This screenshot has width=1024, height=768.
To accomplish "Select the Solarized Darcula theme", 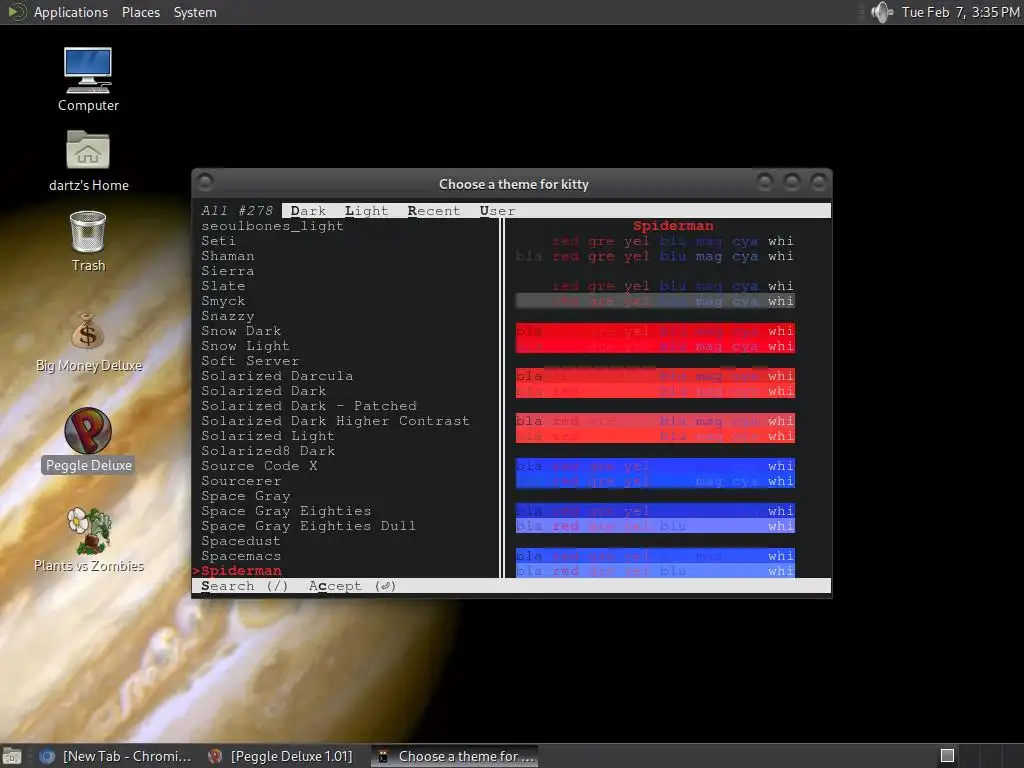I will (277, 376).
